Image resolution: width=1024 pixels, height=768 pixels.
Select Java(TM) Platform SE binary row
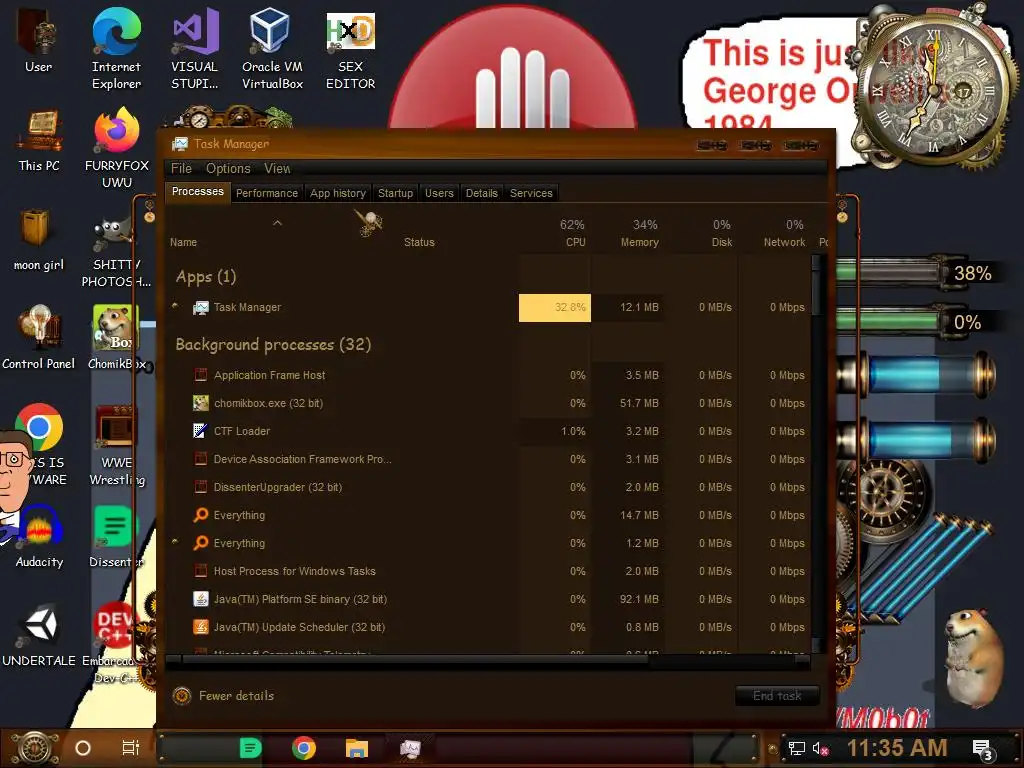pyautogui.click(x=488, y=599)
